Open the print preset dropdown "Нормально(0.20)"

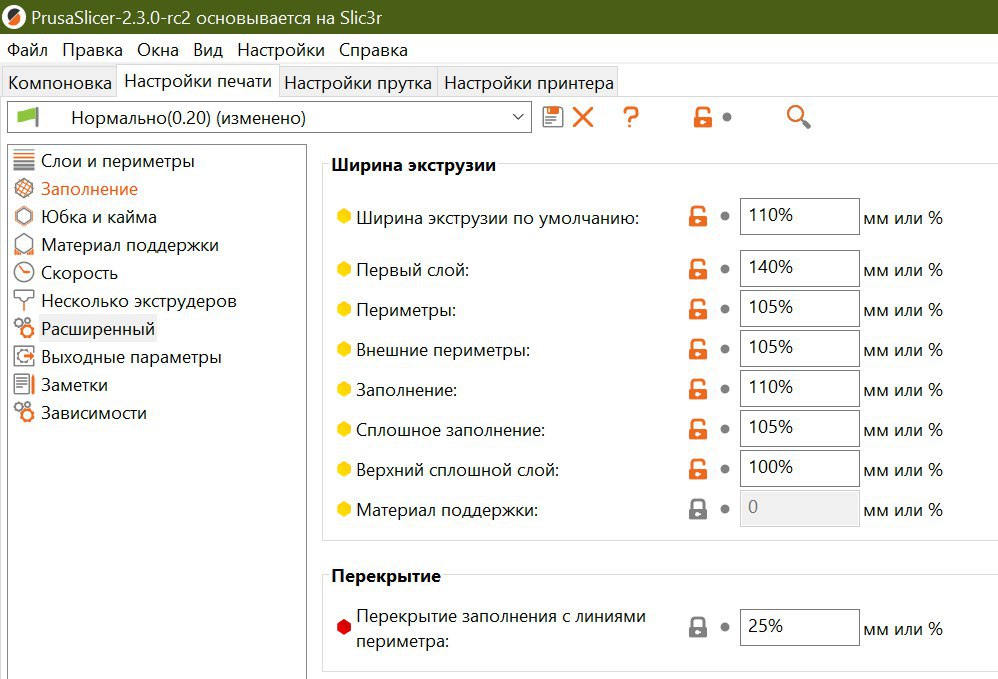(269, 117)
